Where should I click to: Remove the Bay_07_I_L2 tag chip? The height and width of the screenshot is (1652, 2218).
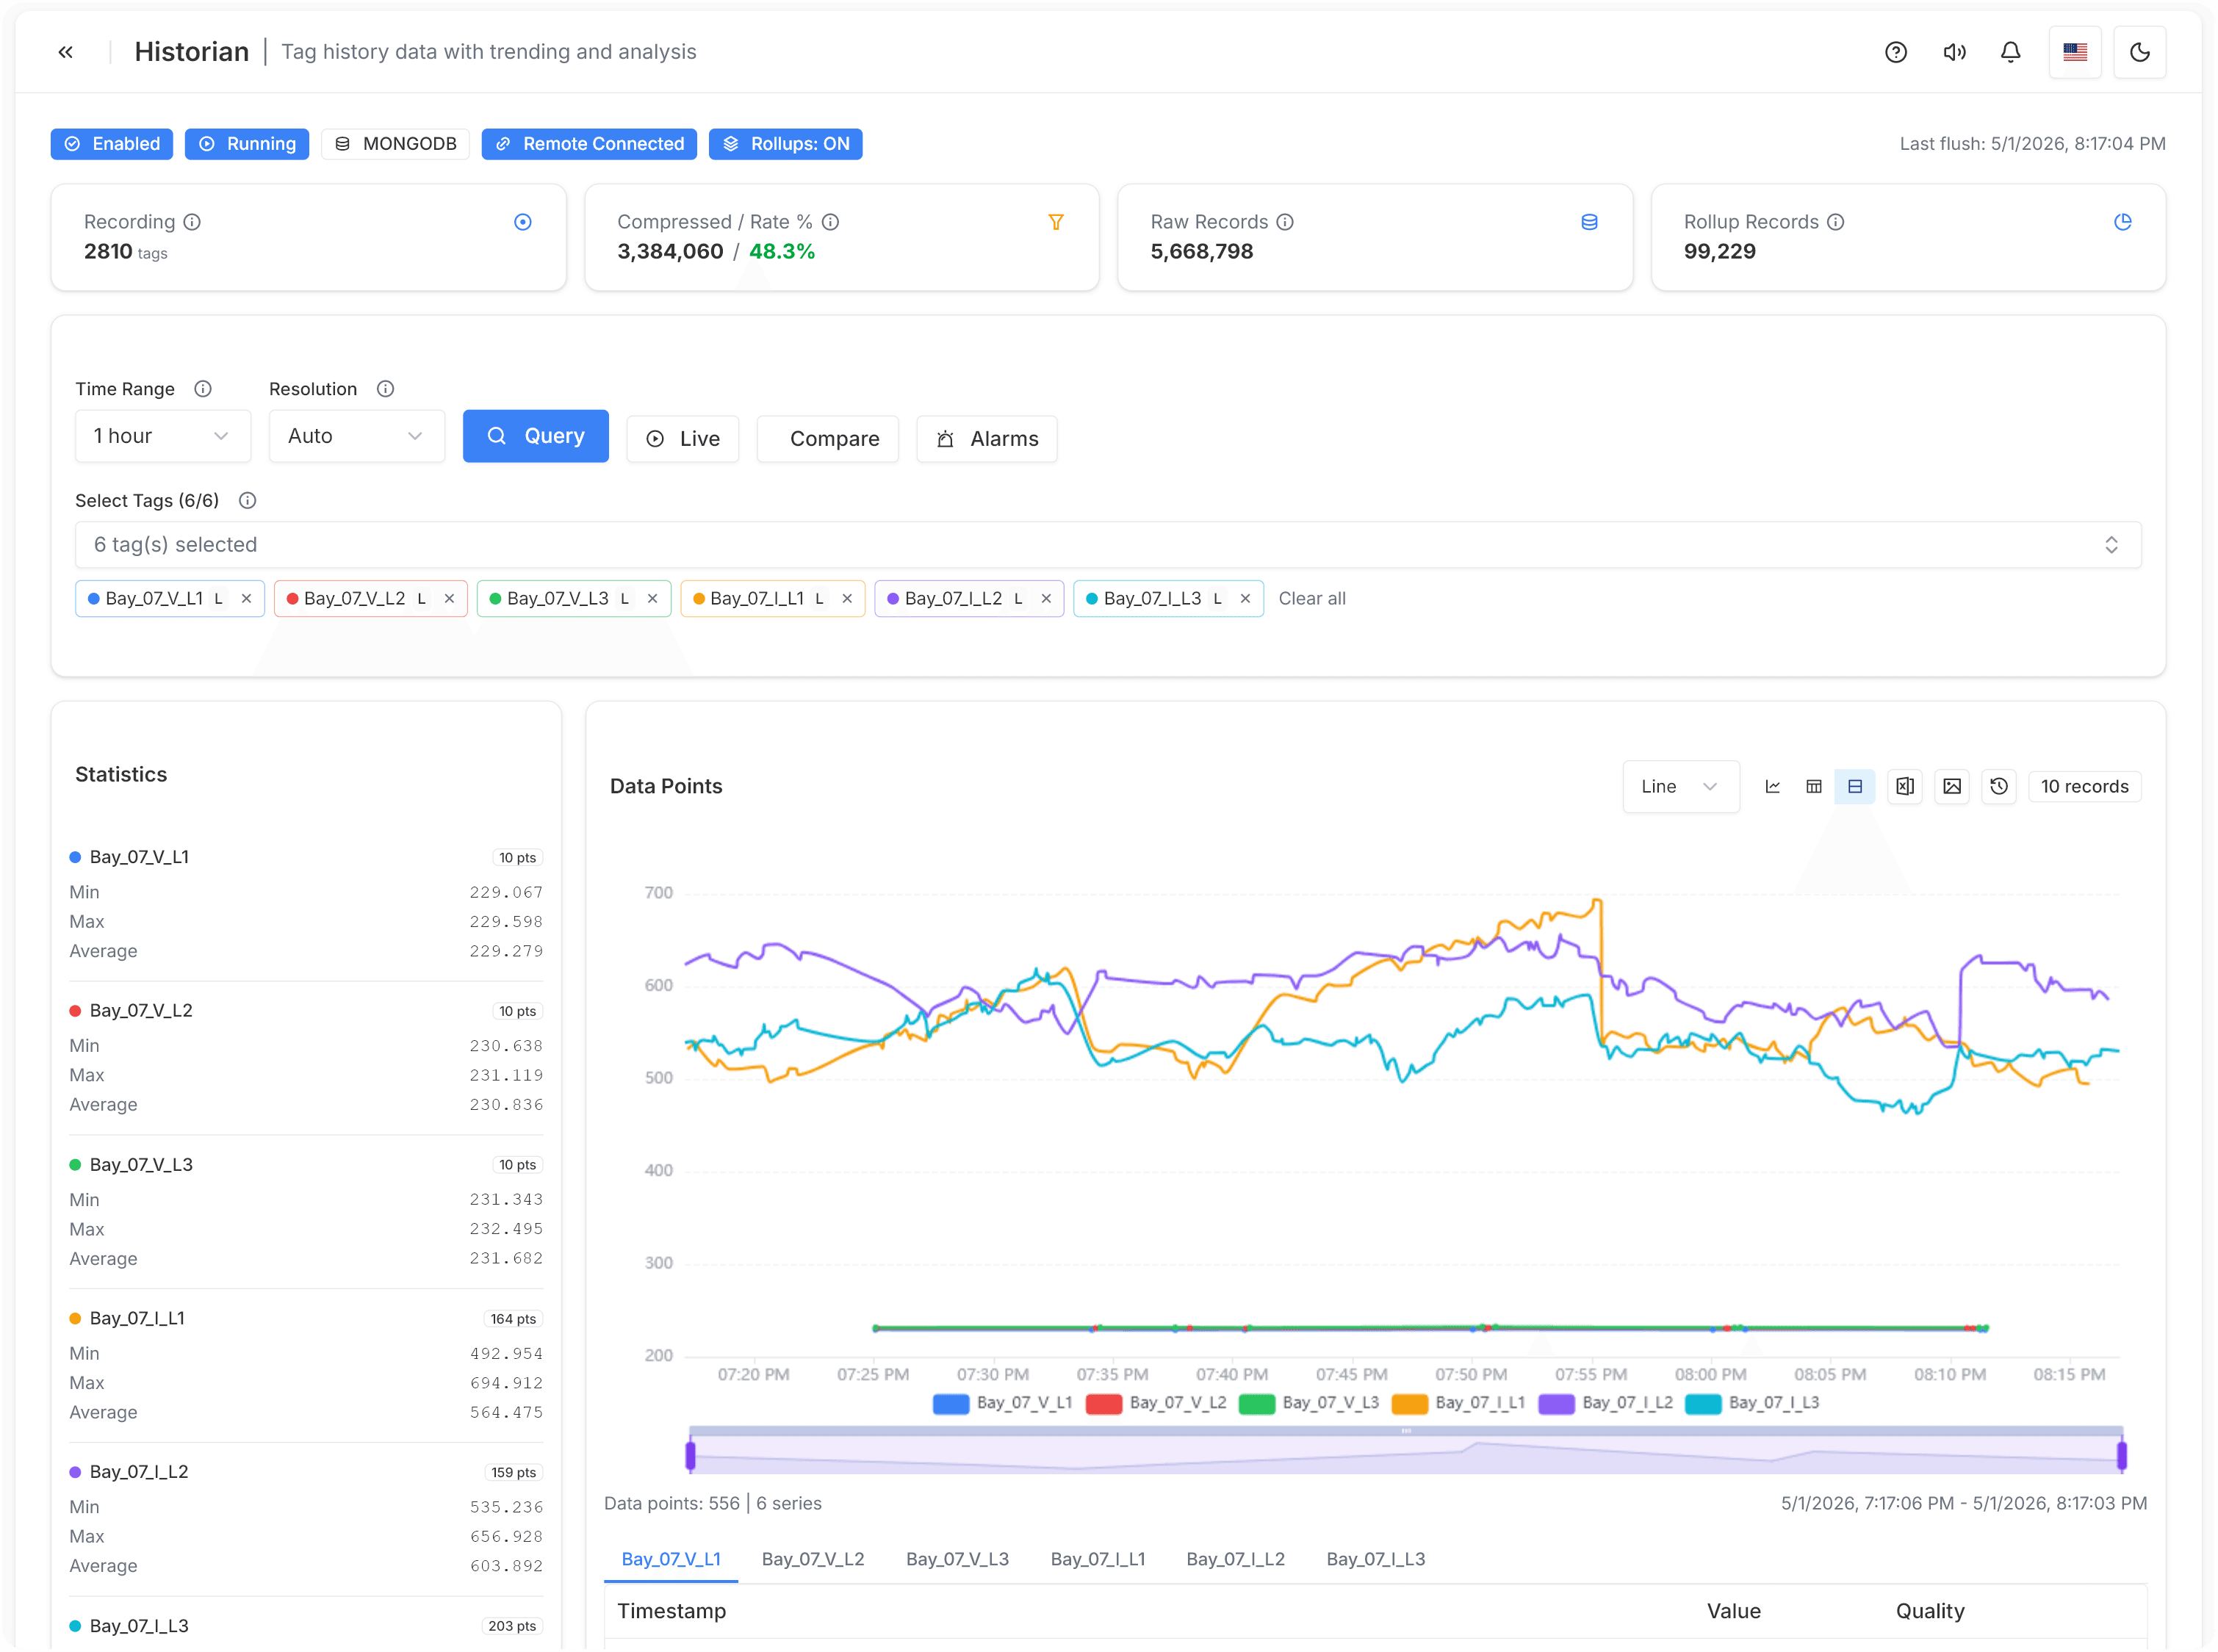point(1046,599)
